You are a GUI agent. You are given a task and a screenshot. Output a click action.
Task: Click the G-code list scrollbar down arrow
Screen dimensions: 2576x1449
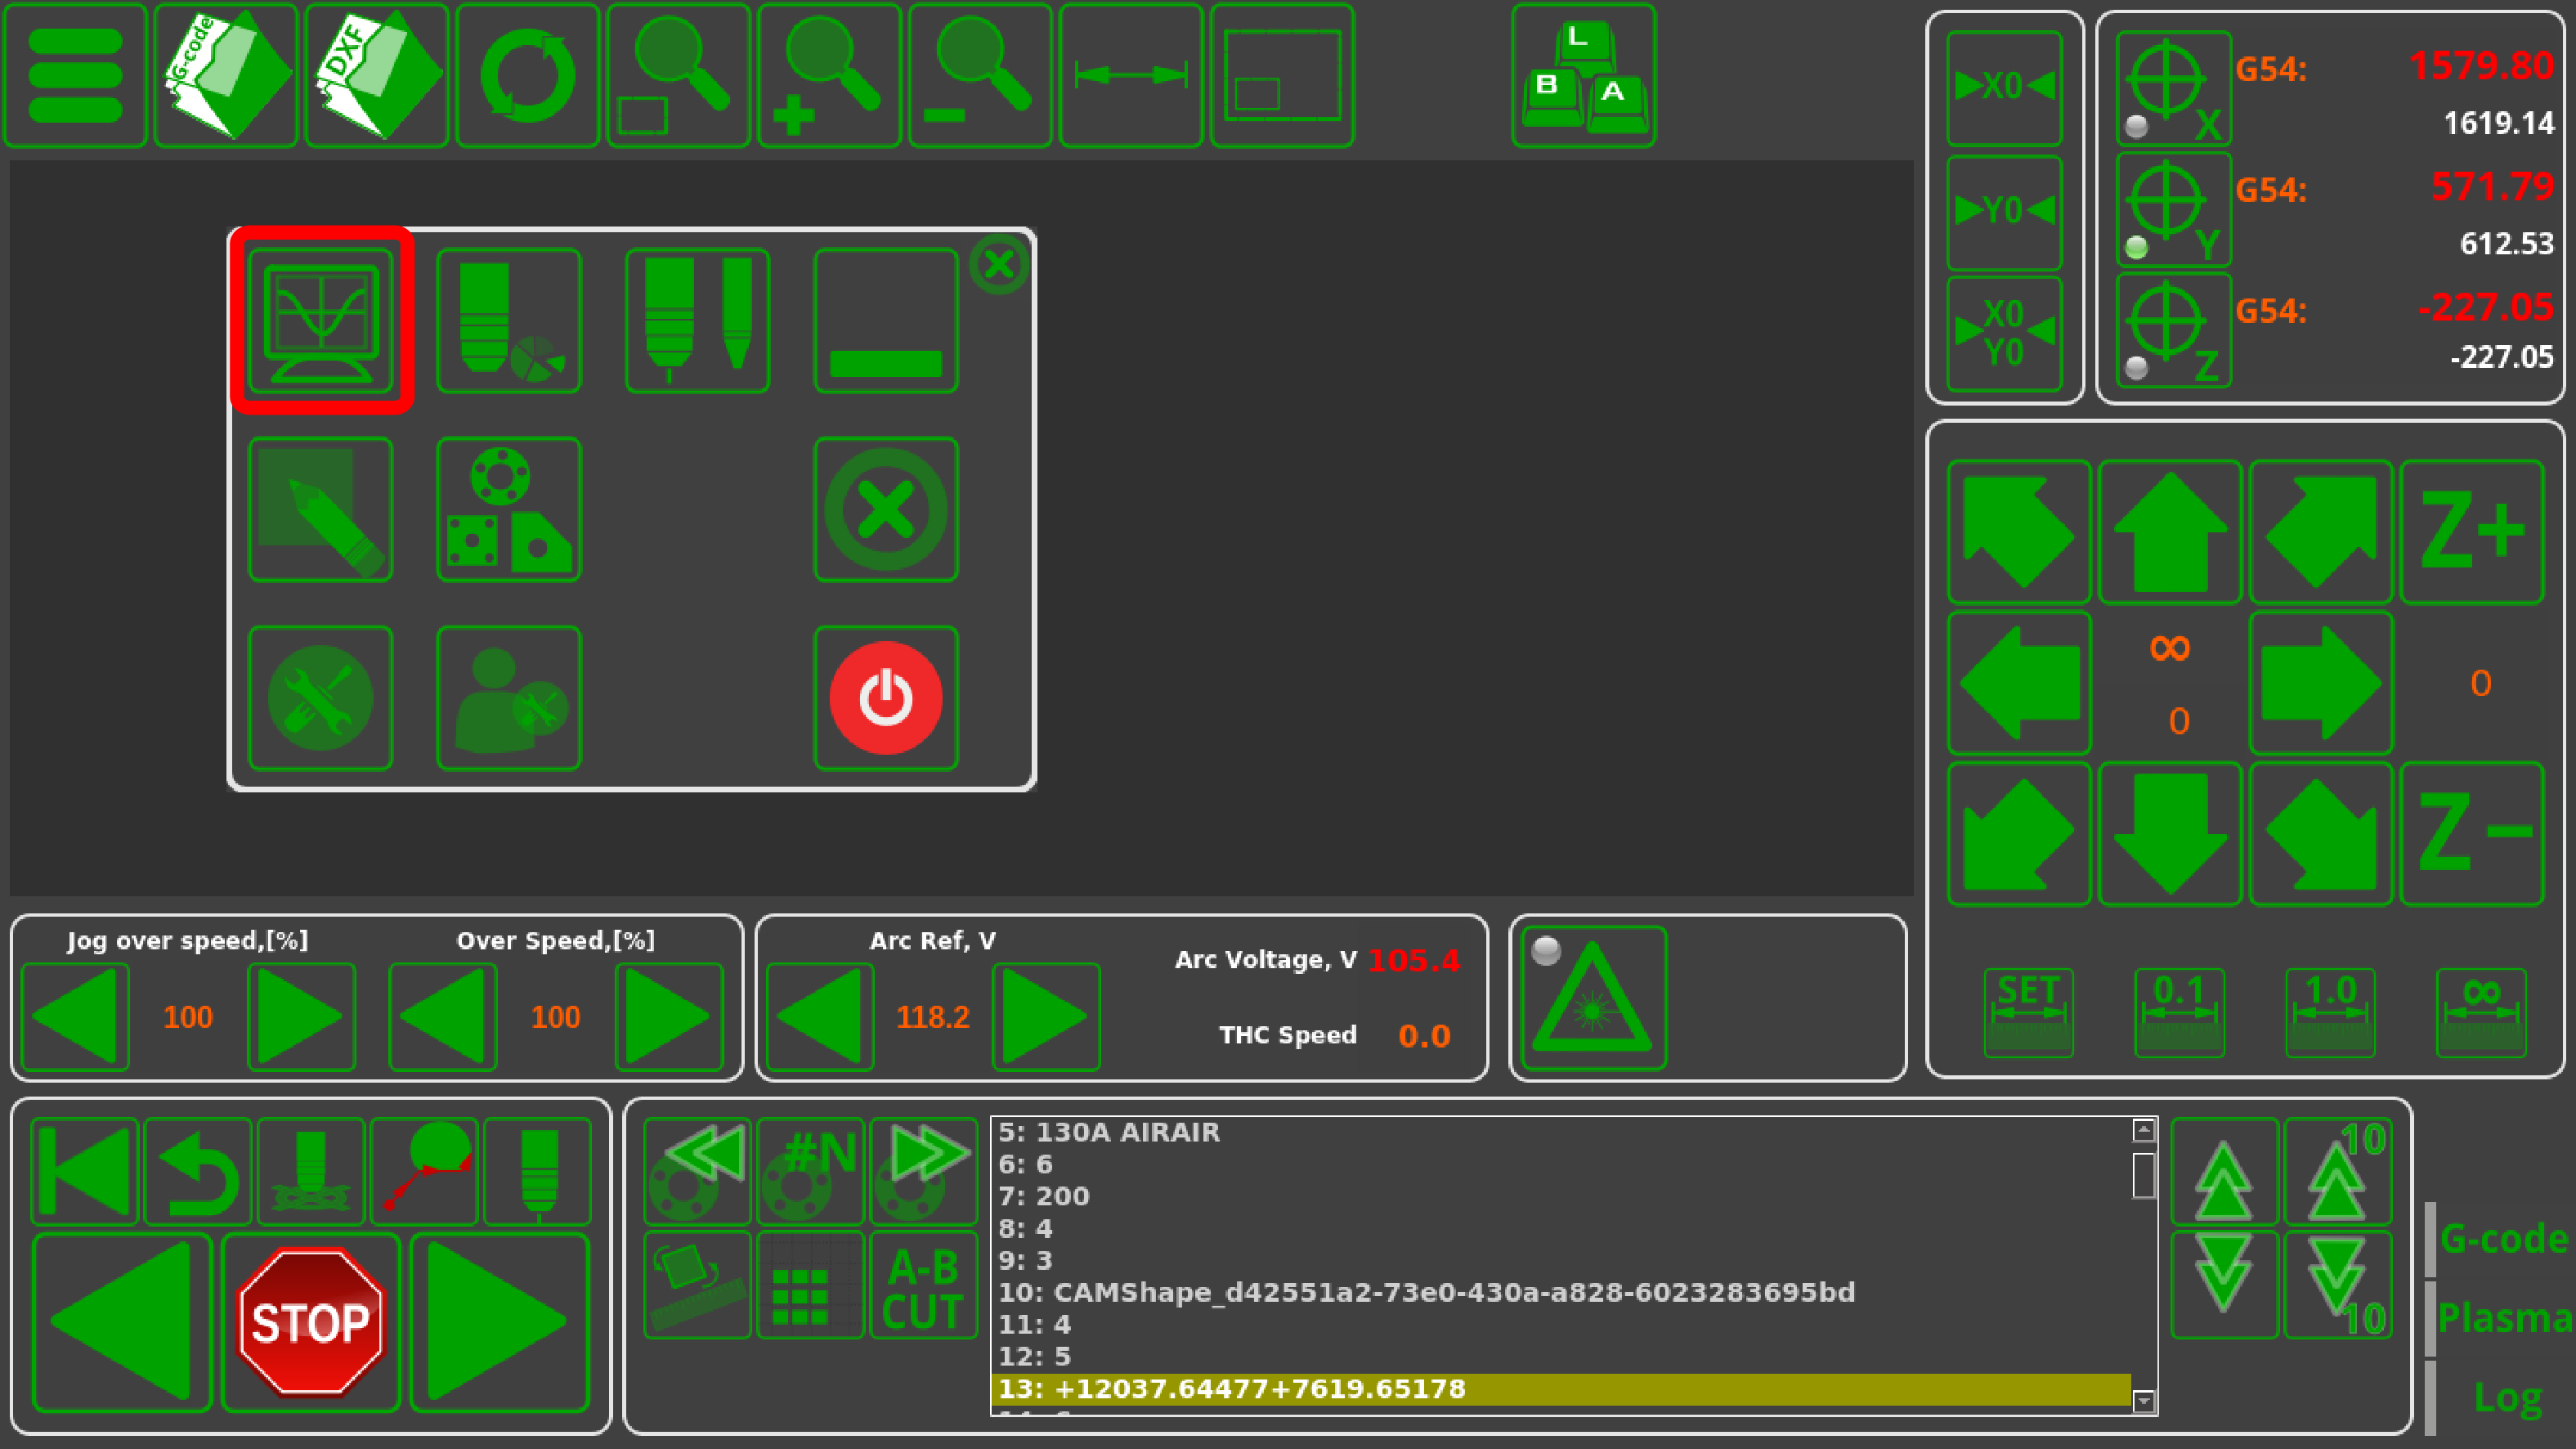(x=2143, y=1402)
